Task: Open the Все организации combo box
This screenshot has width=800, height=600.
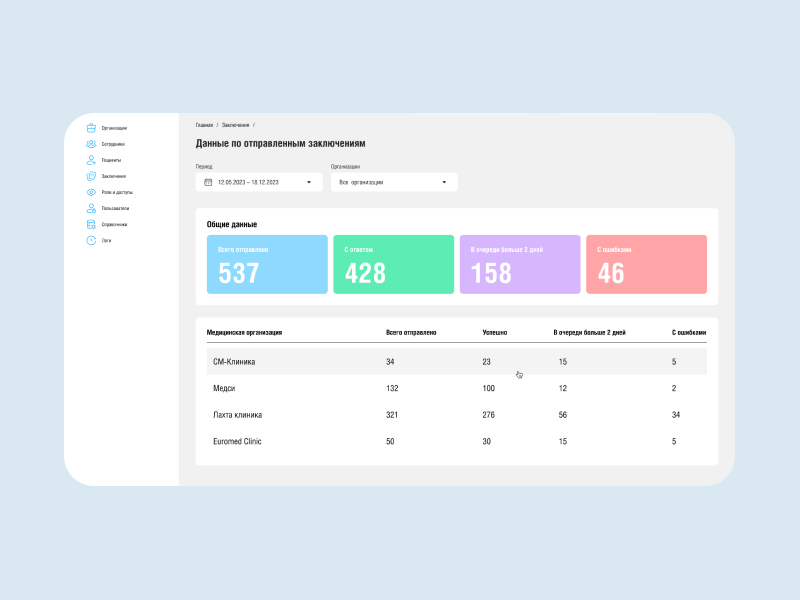Action: (x=394, y=182)
